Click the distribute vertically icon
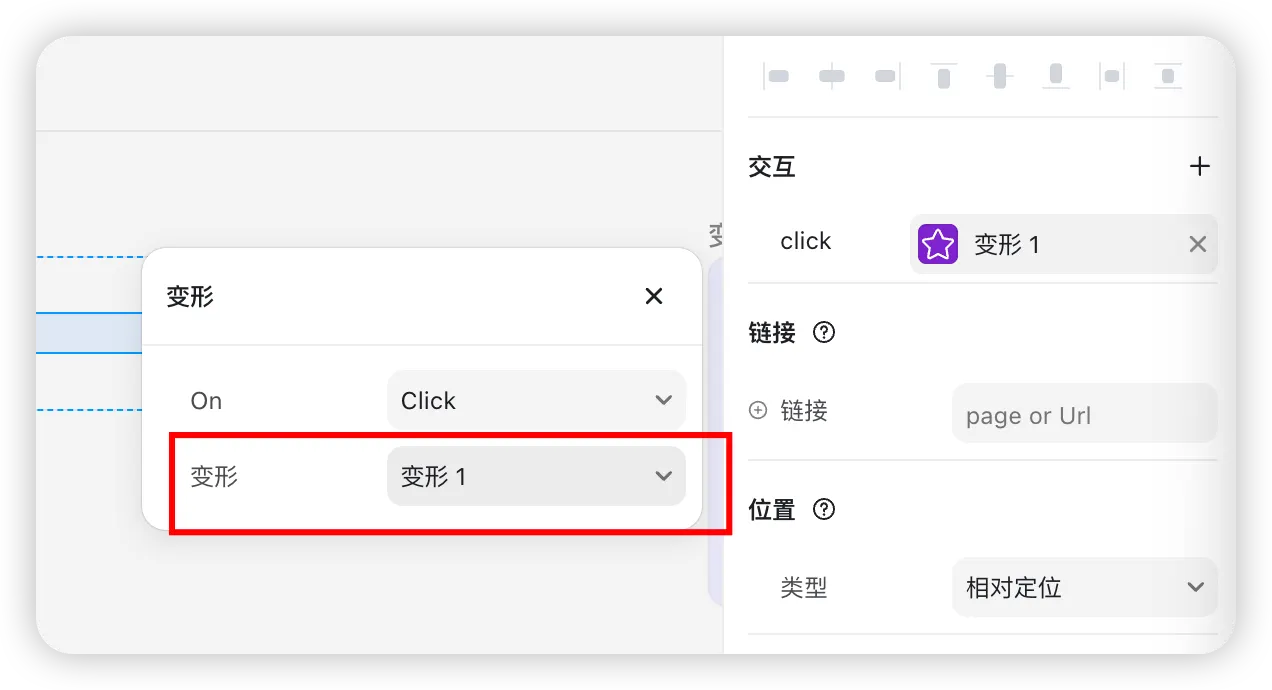This screenshot has width=1272, height=690. [1168, 76]
